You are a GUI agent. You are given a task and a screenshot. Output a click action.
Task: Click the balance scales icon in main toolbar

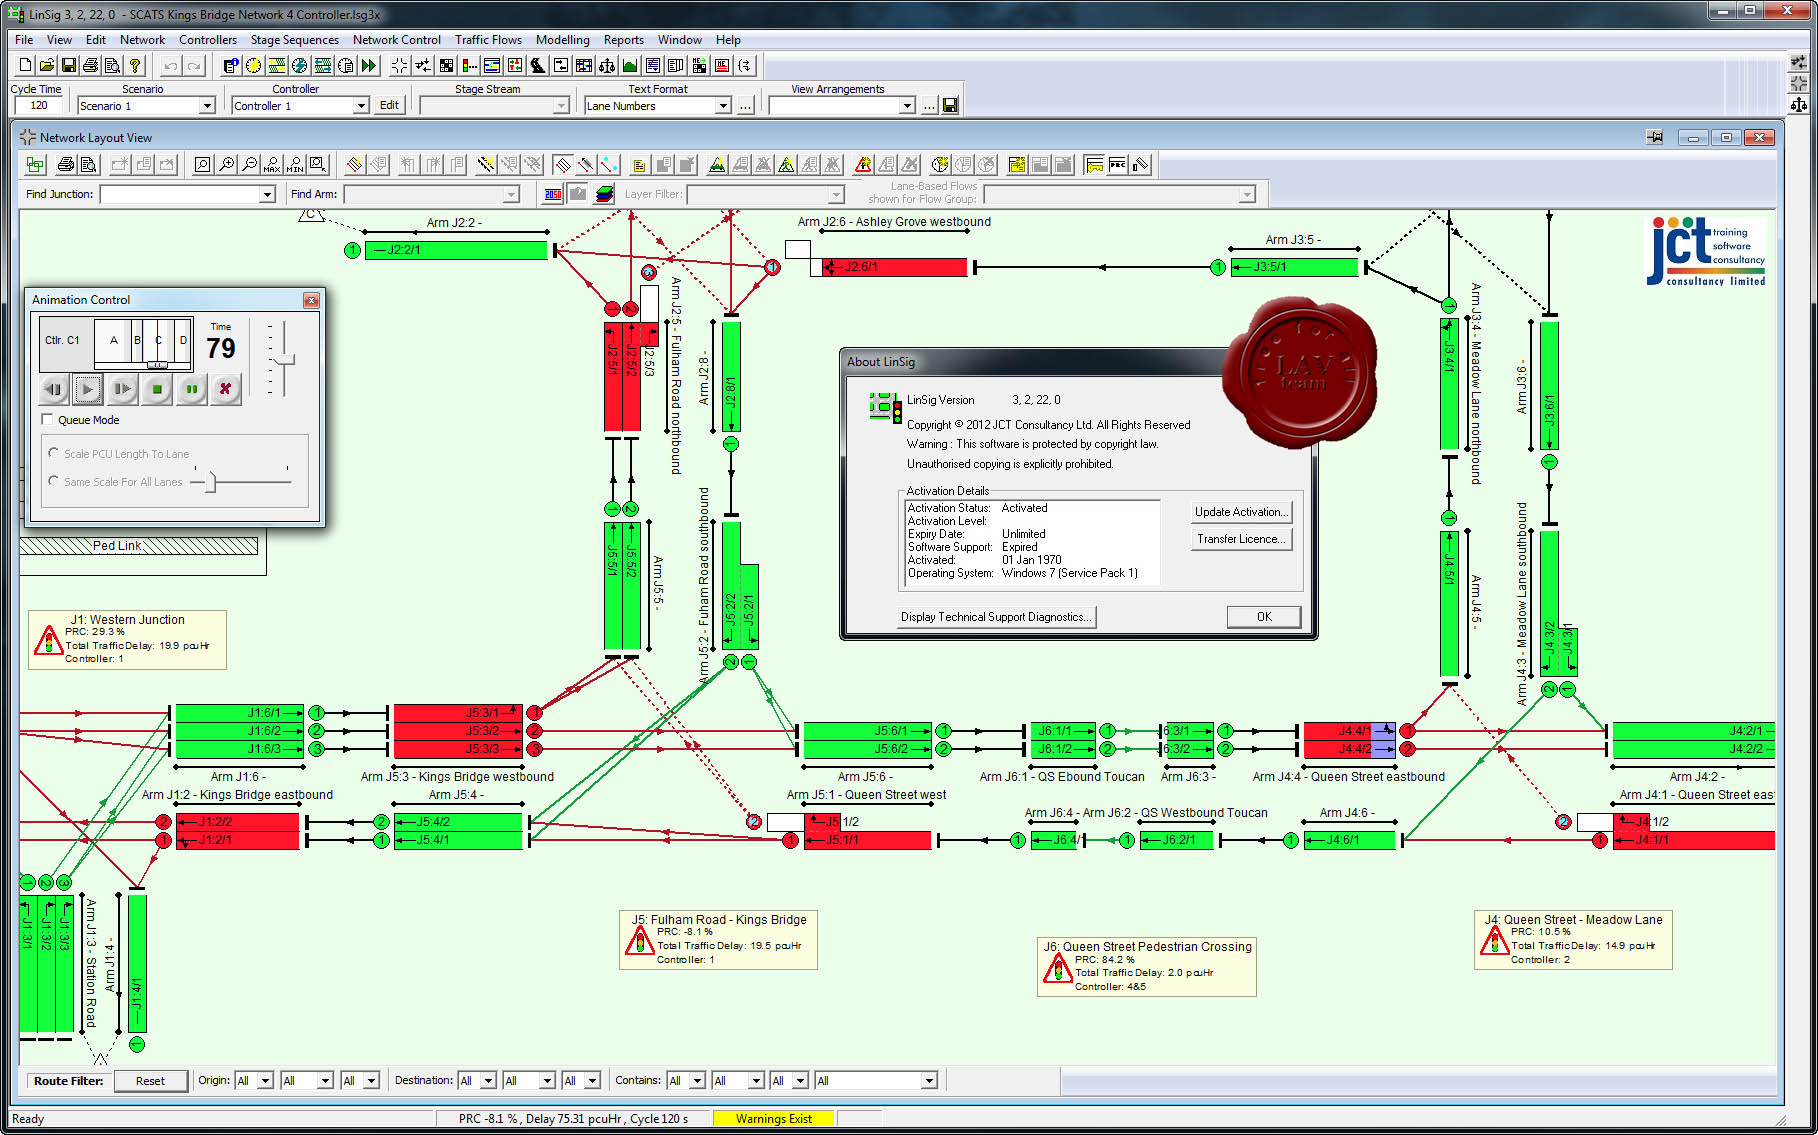tap(607, 65)
